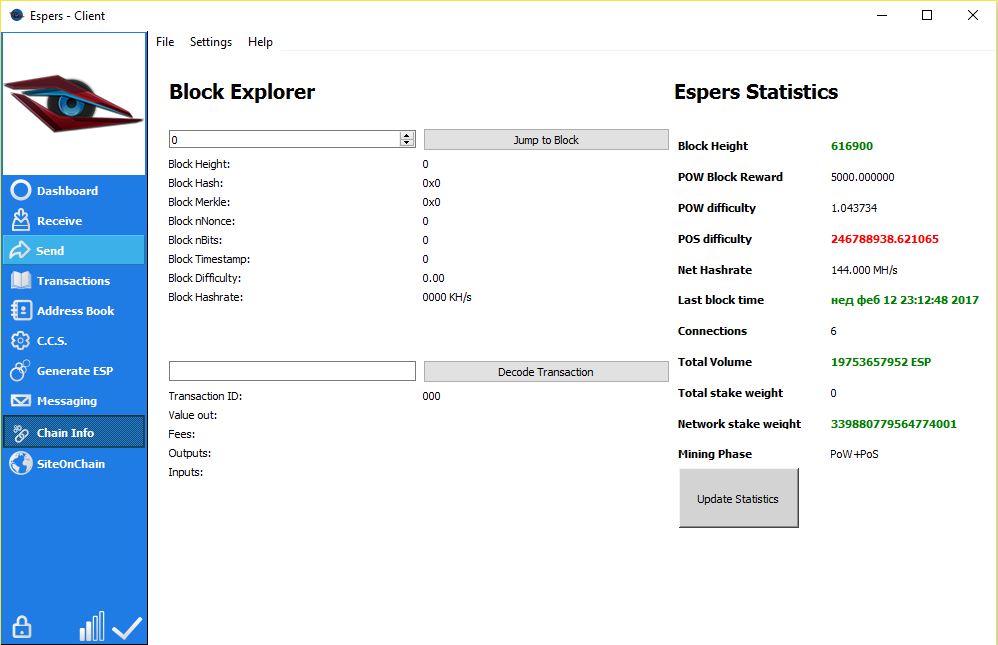Open the Help menu

pos(260,41)
